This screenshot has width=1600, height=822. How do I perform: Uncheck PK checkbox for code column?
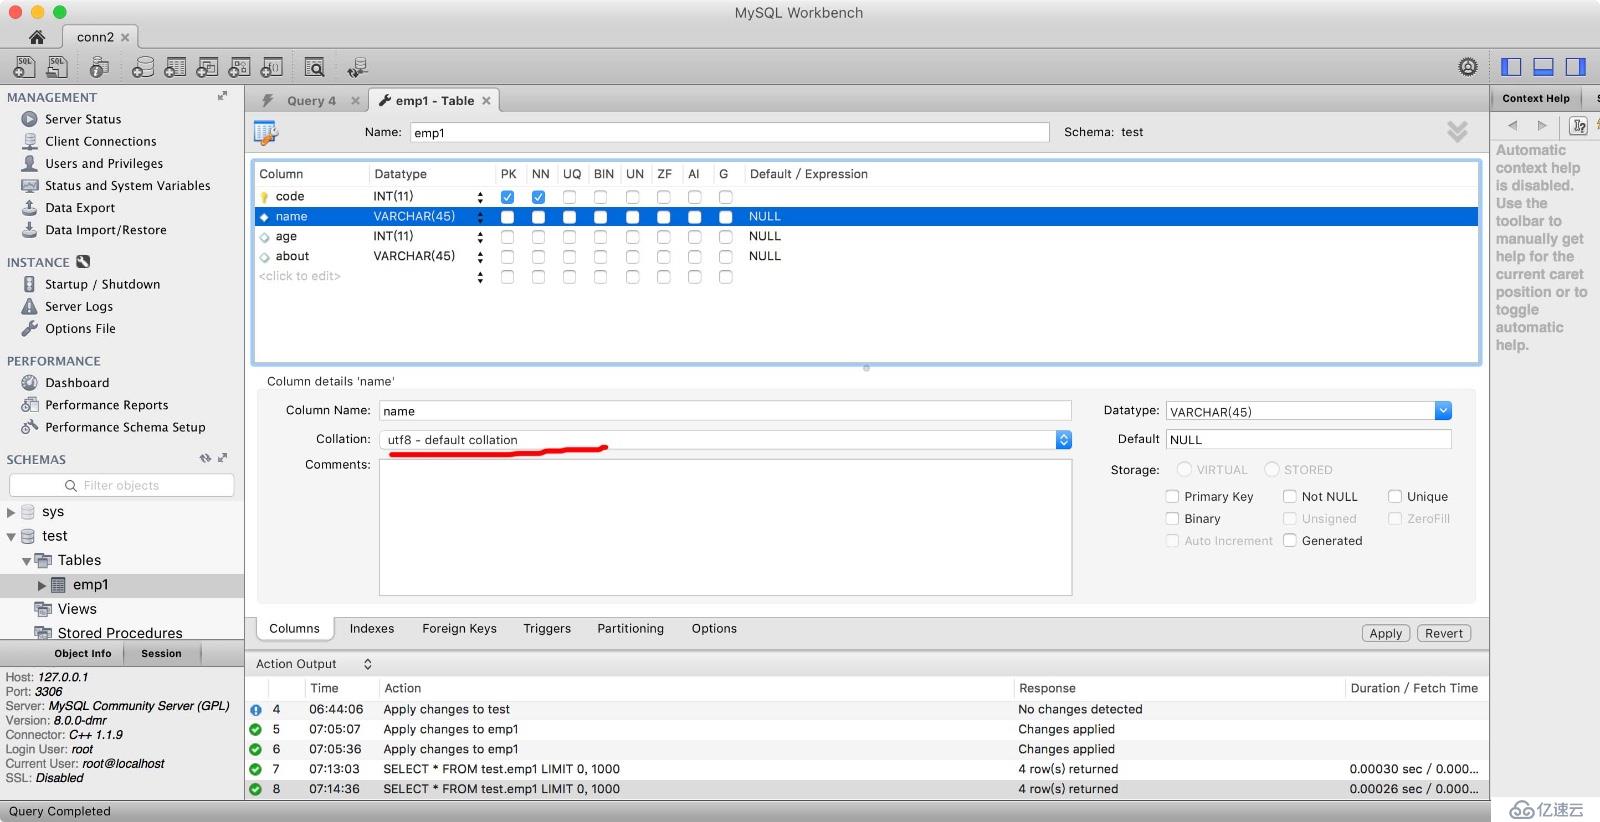pyautogui.click(x=507, y=197)
